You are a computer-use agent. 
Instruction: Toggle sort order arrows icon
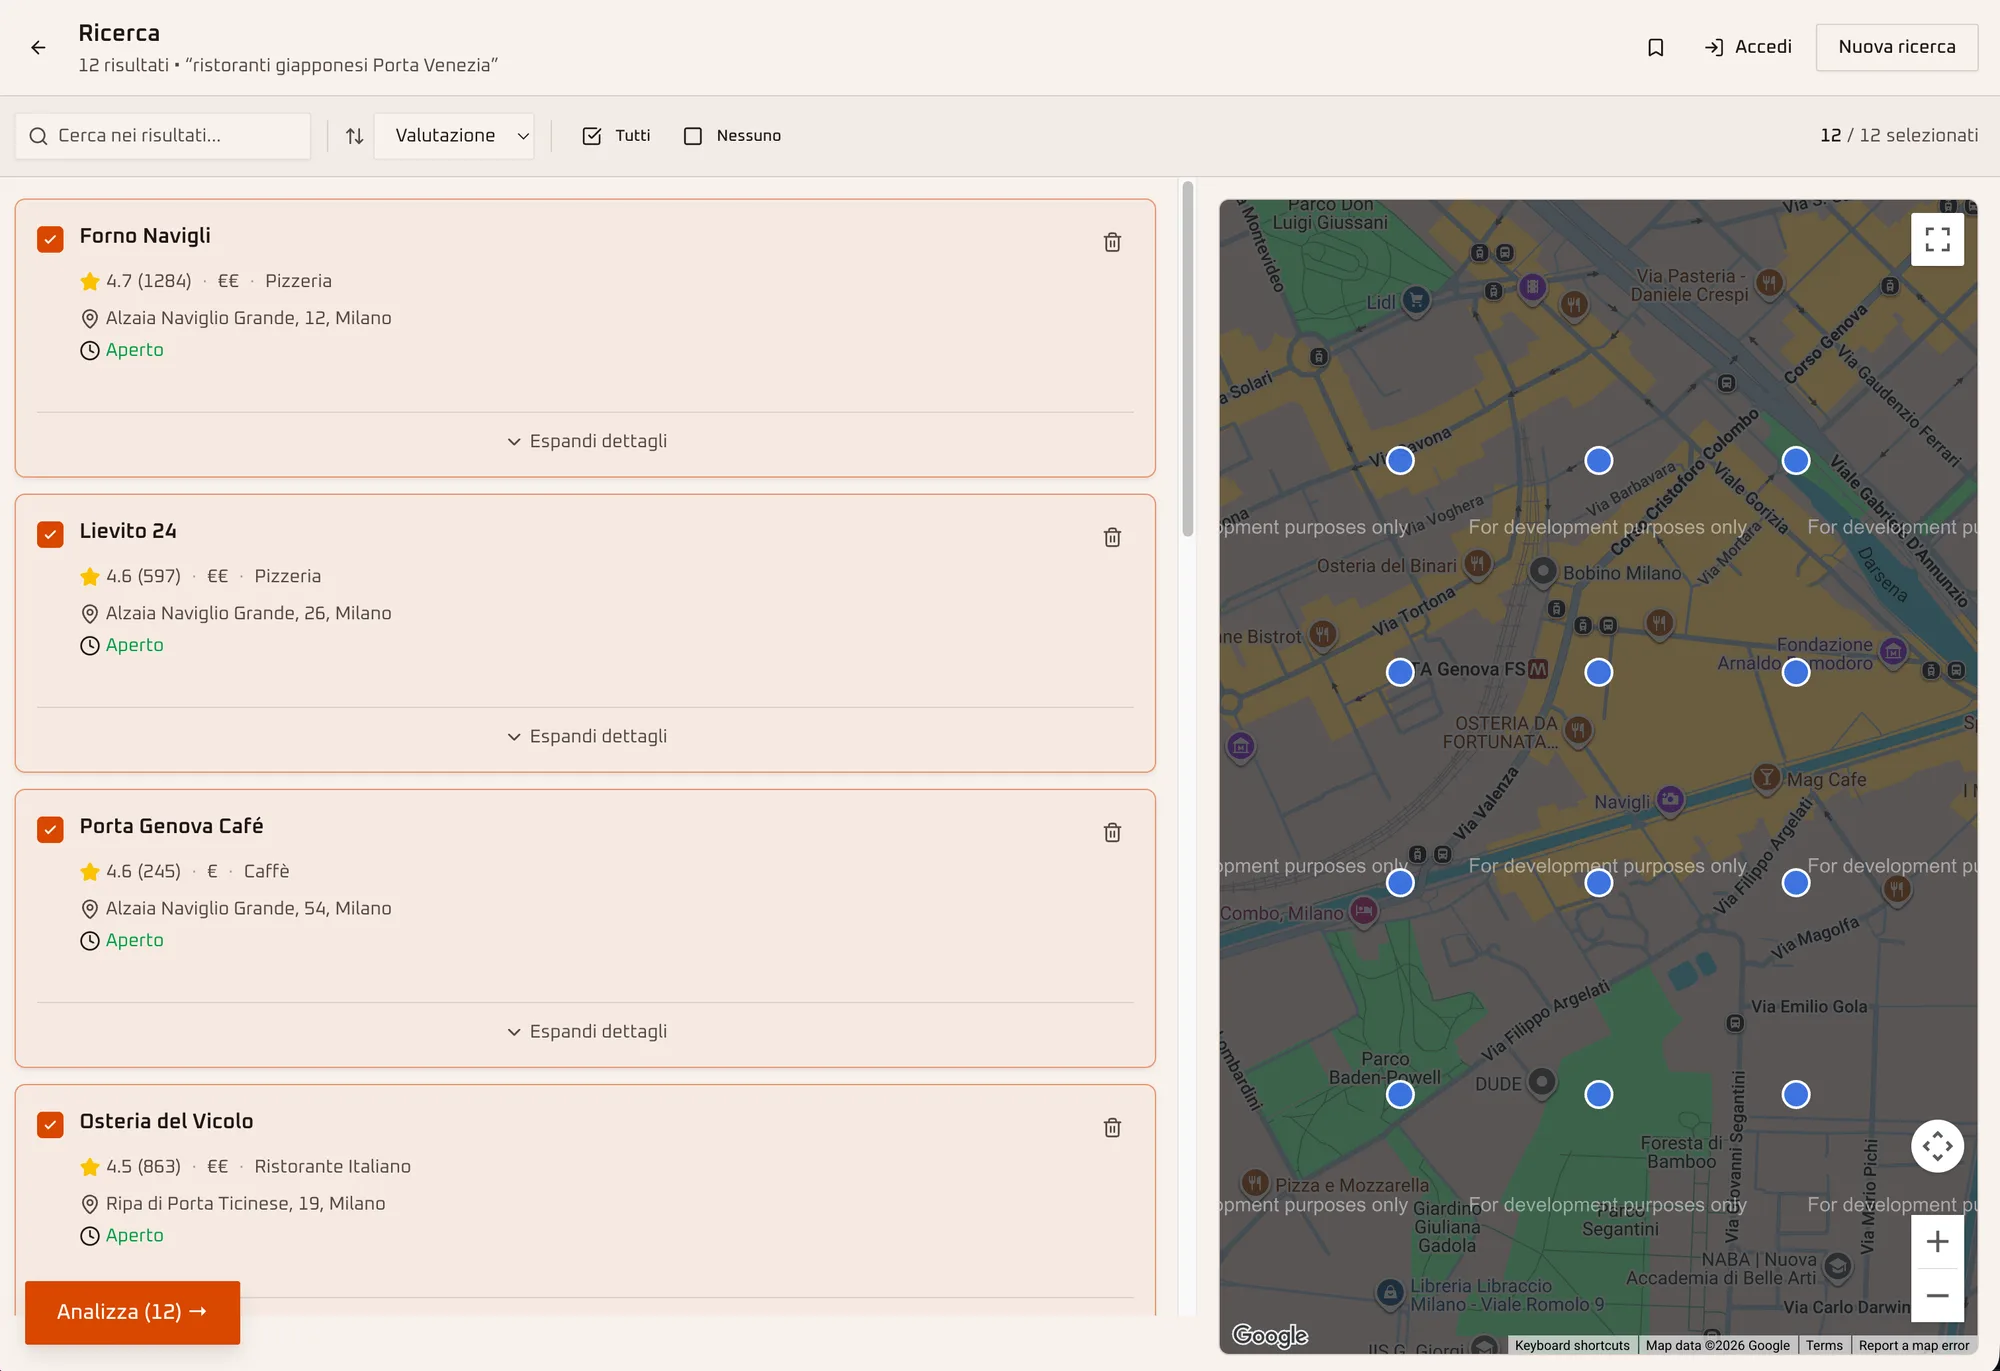pos(354,136)
